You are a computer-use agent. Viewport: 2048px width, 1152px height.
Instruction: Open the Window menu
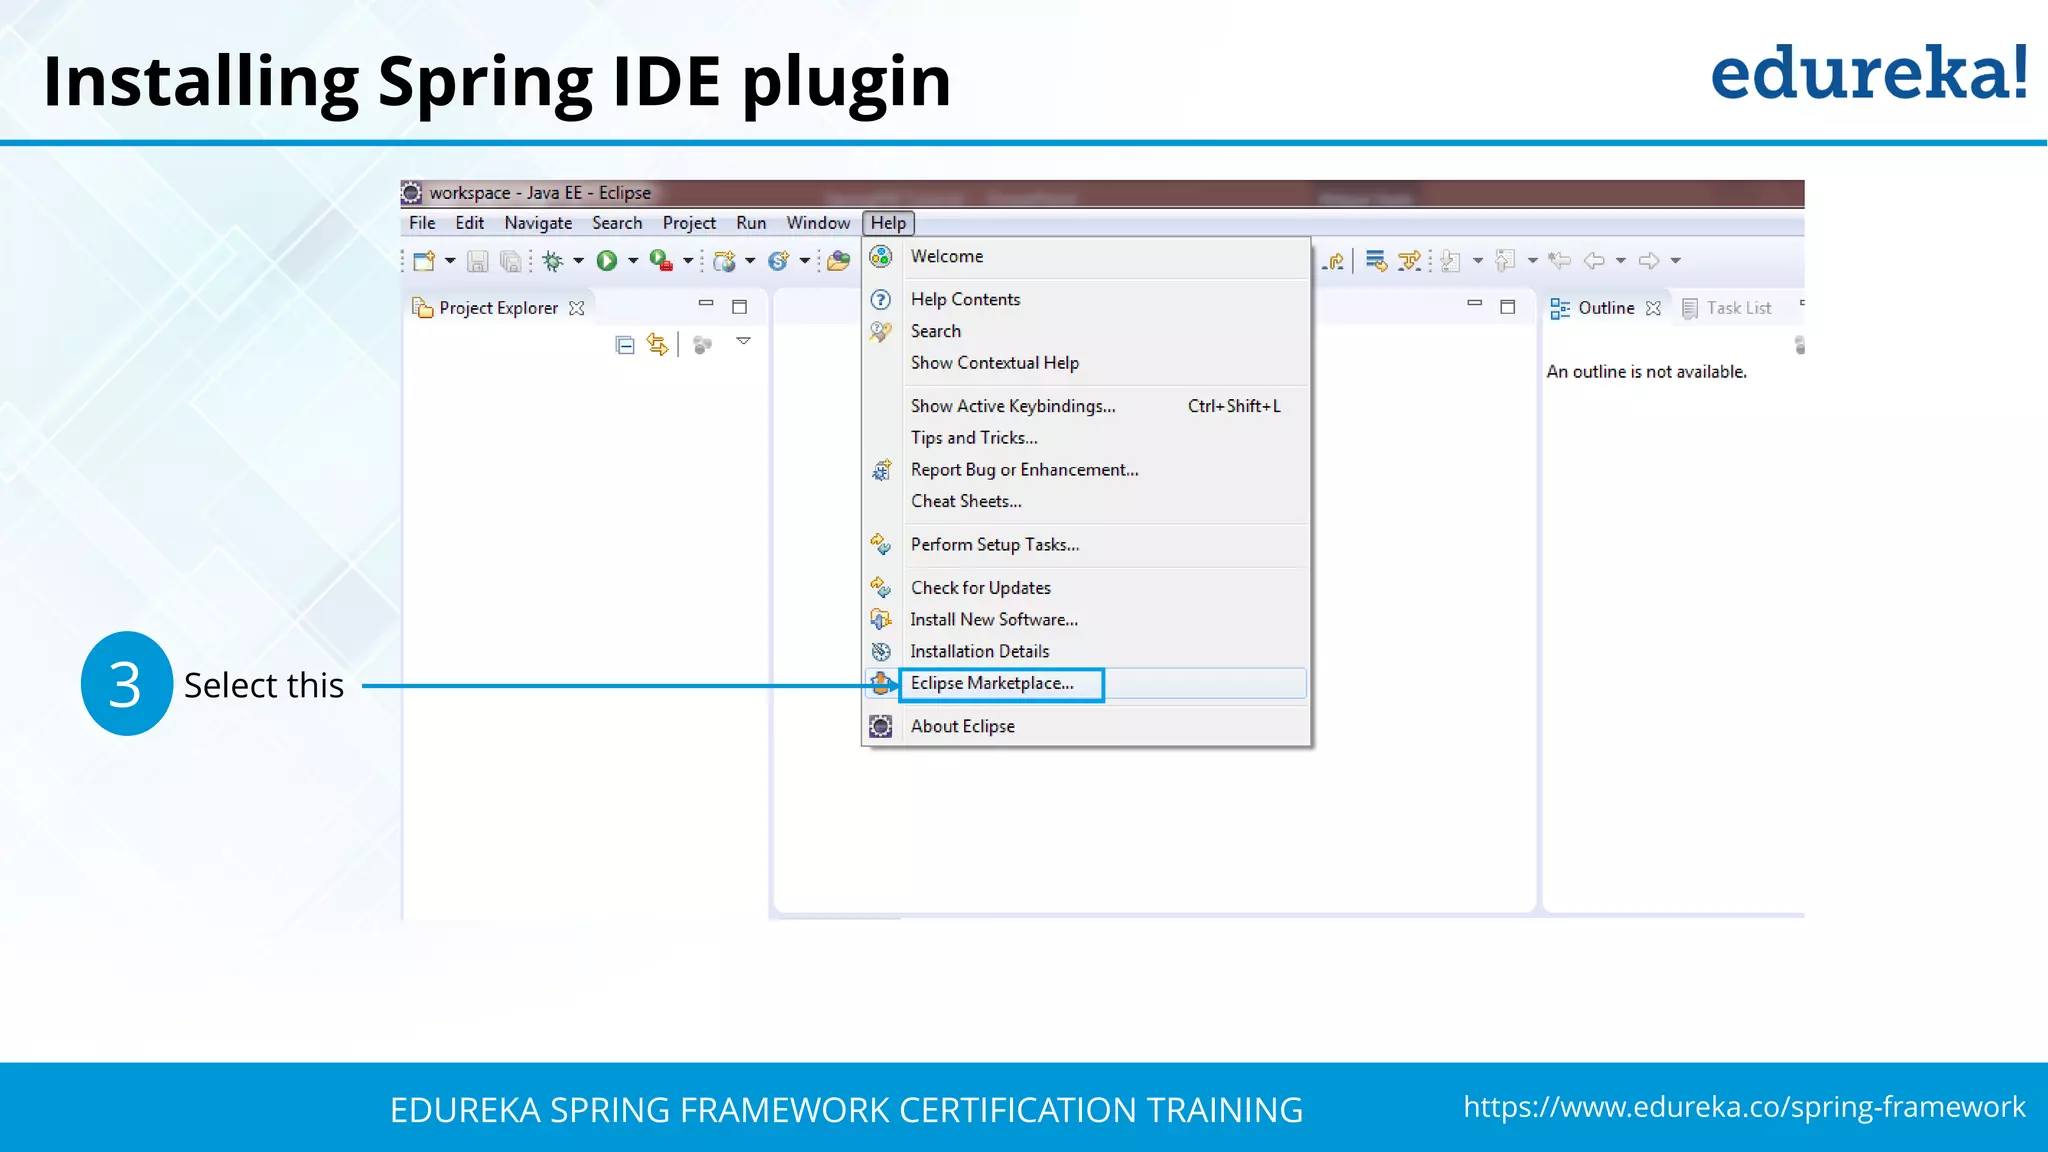(818, 223)
